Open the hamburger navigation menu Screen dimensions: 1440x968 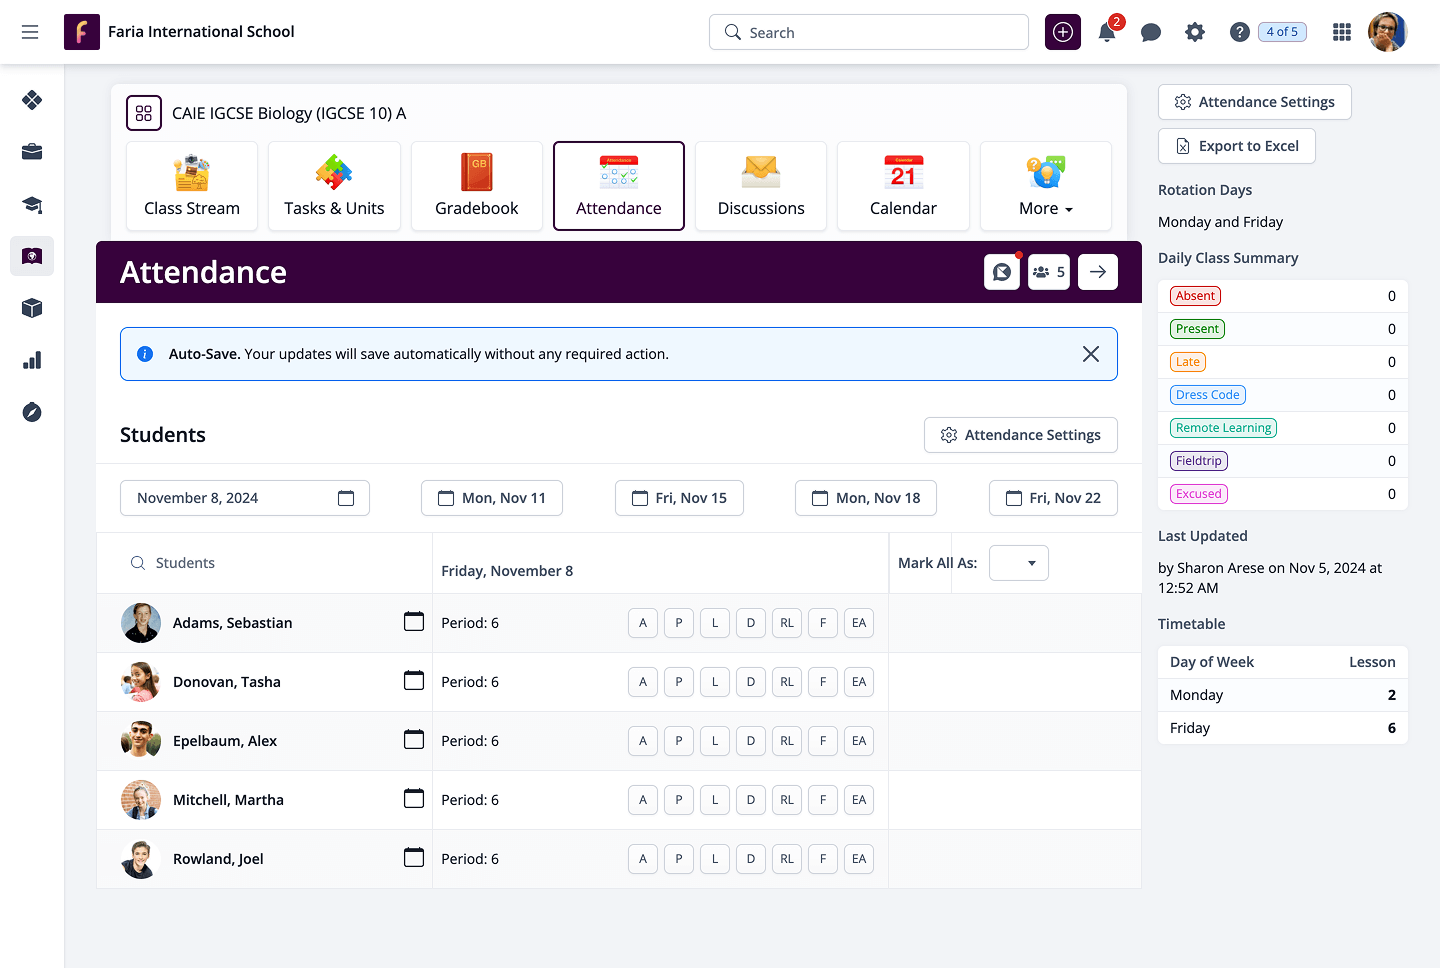(x=30, y=33)
